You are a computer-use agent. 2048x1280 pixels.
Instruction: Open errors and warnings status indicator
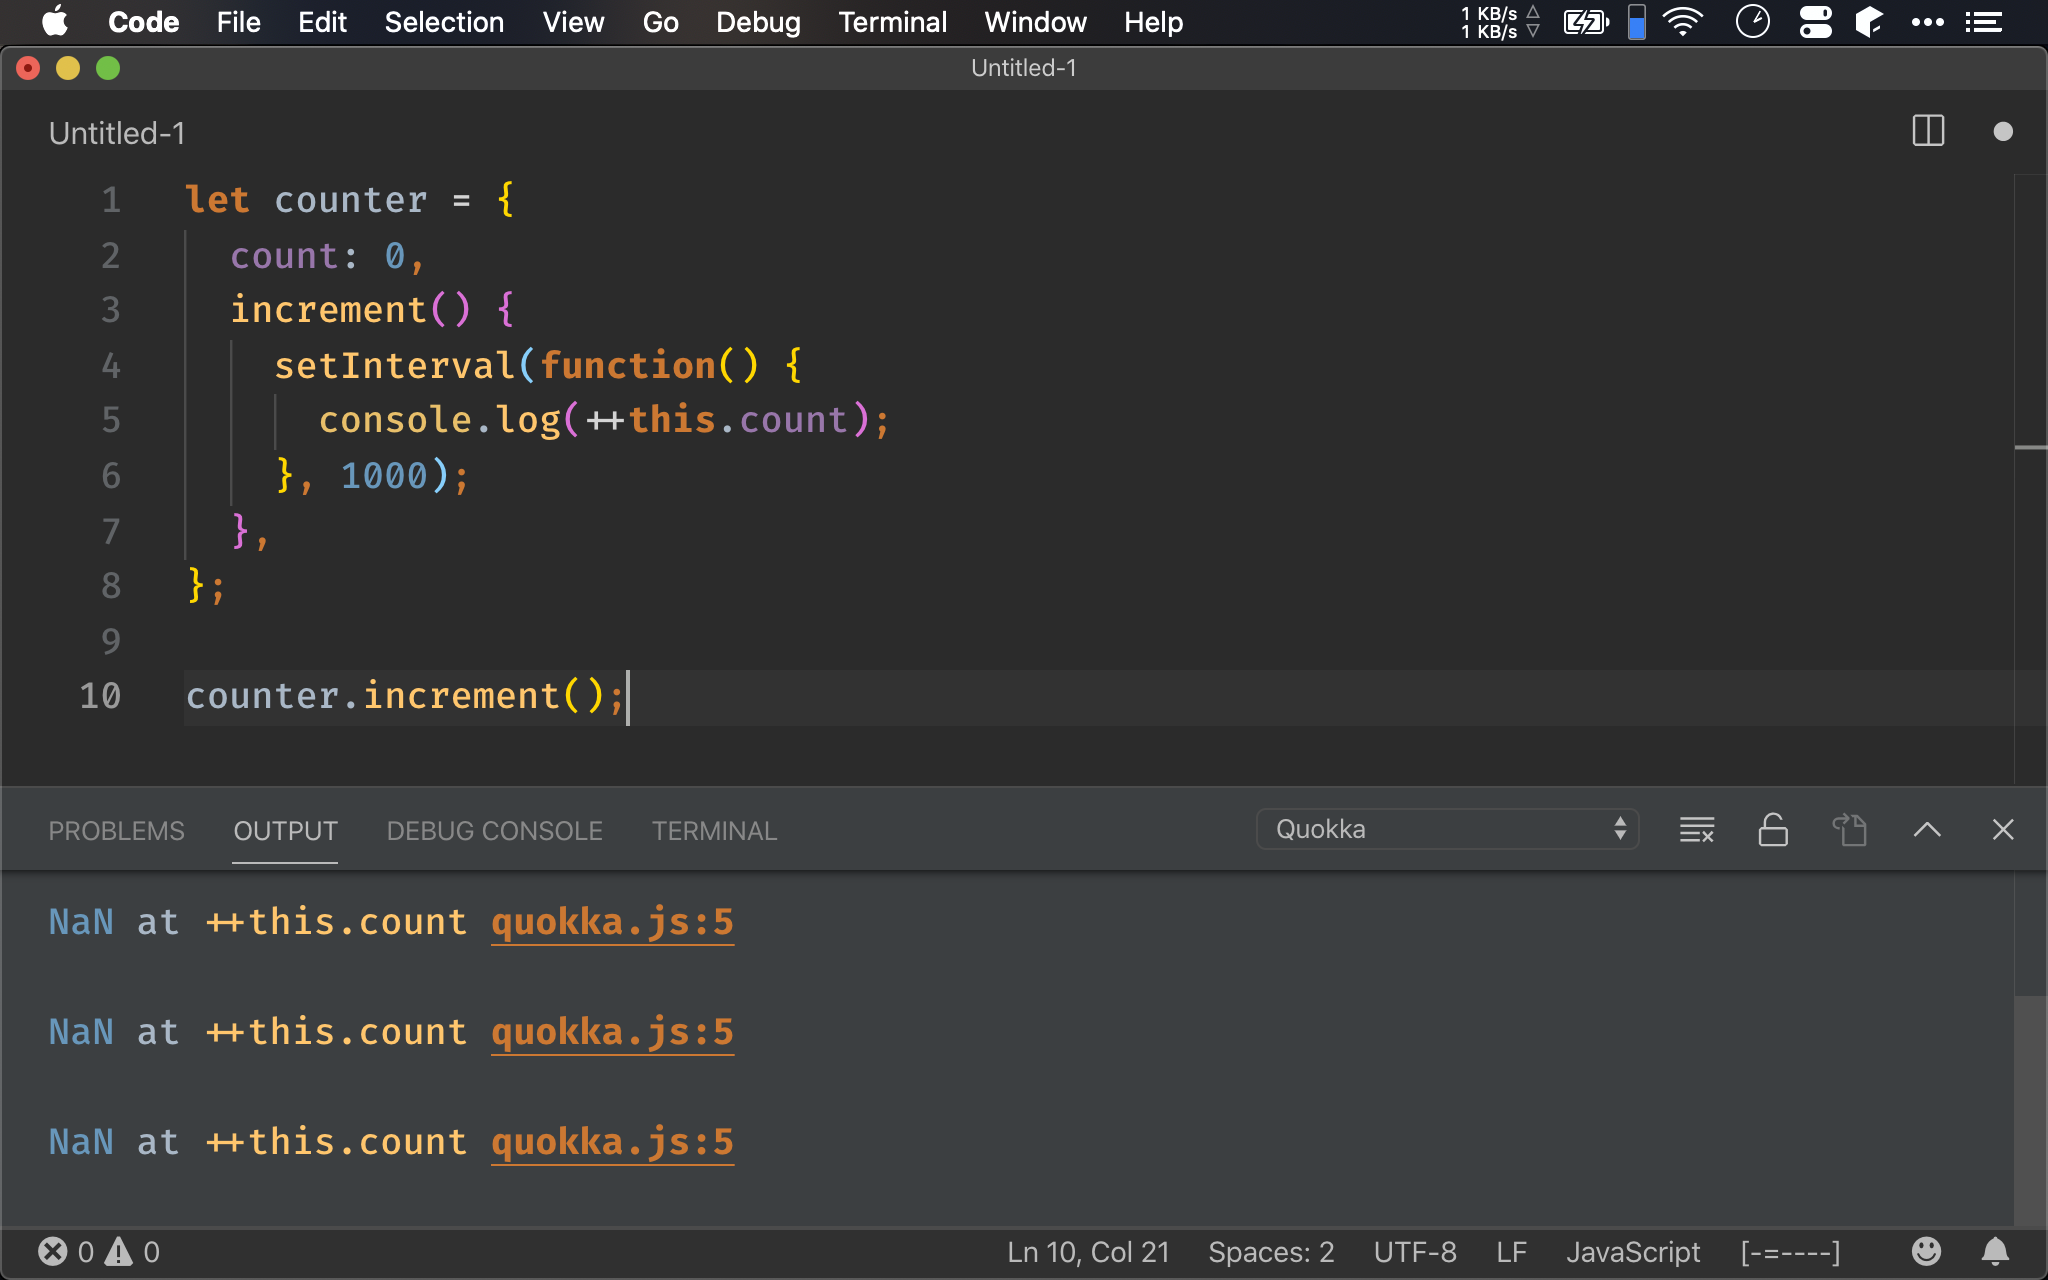98,1252
